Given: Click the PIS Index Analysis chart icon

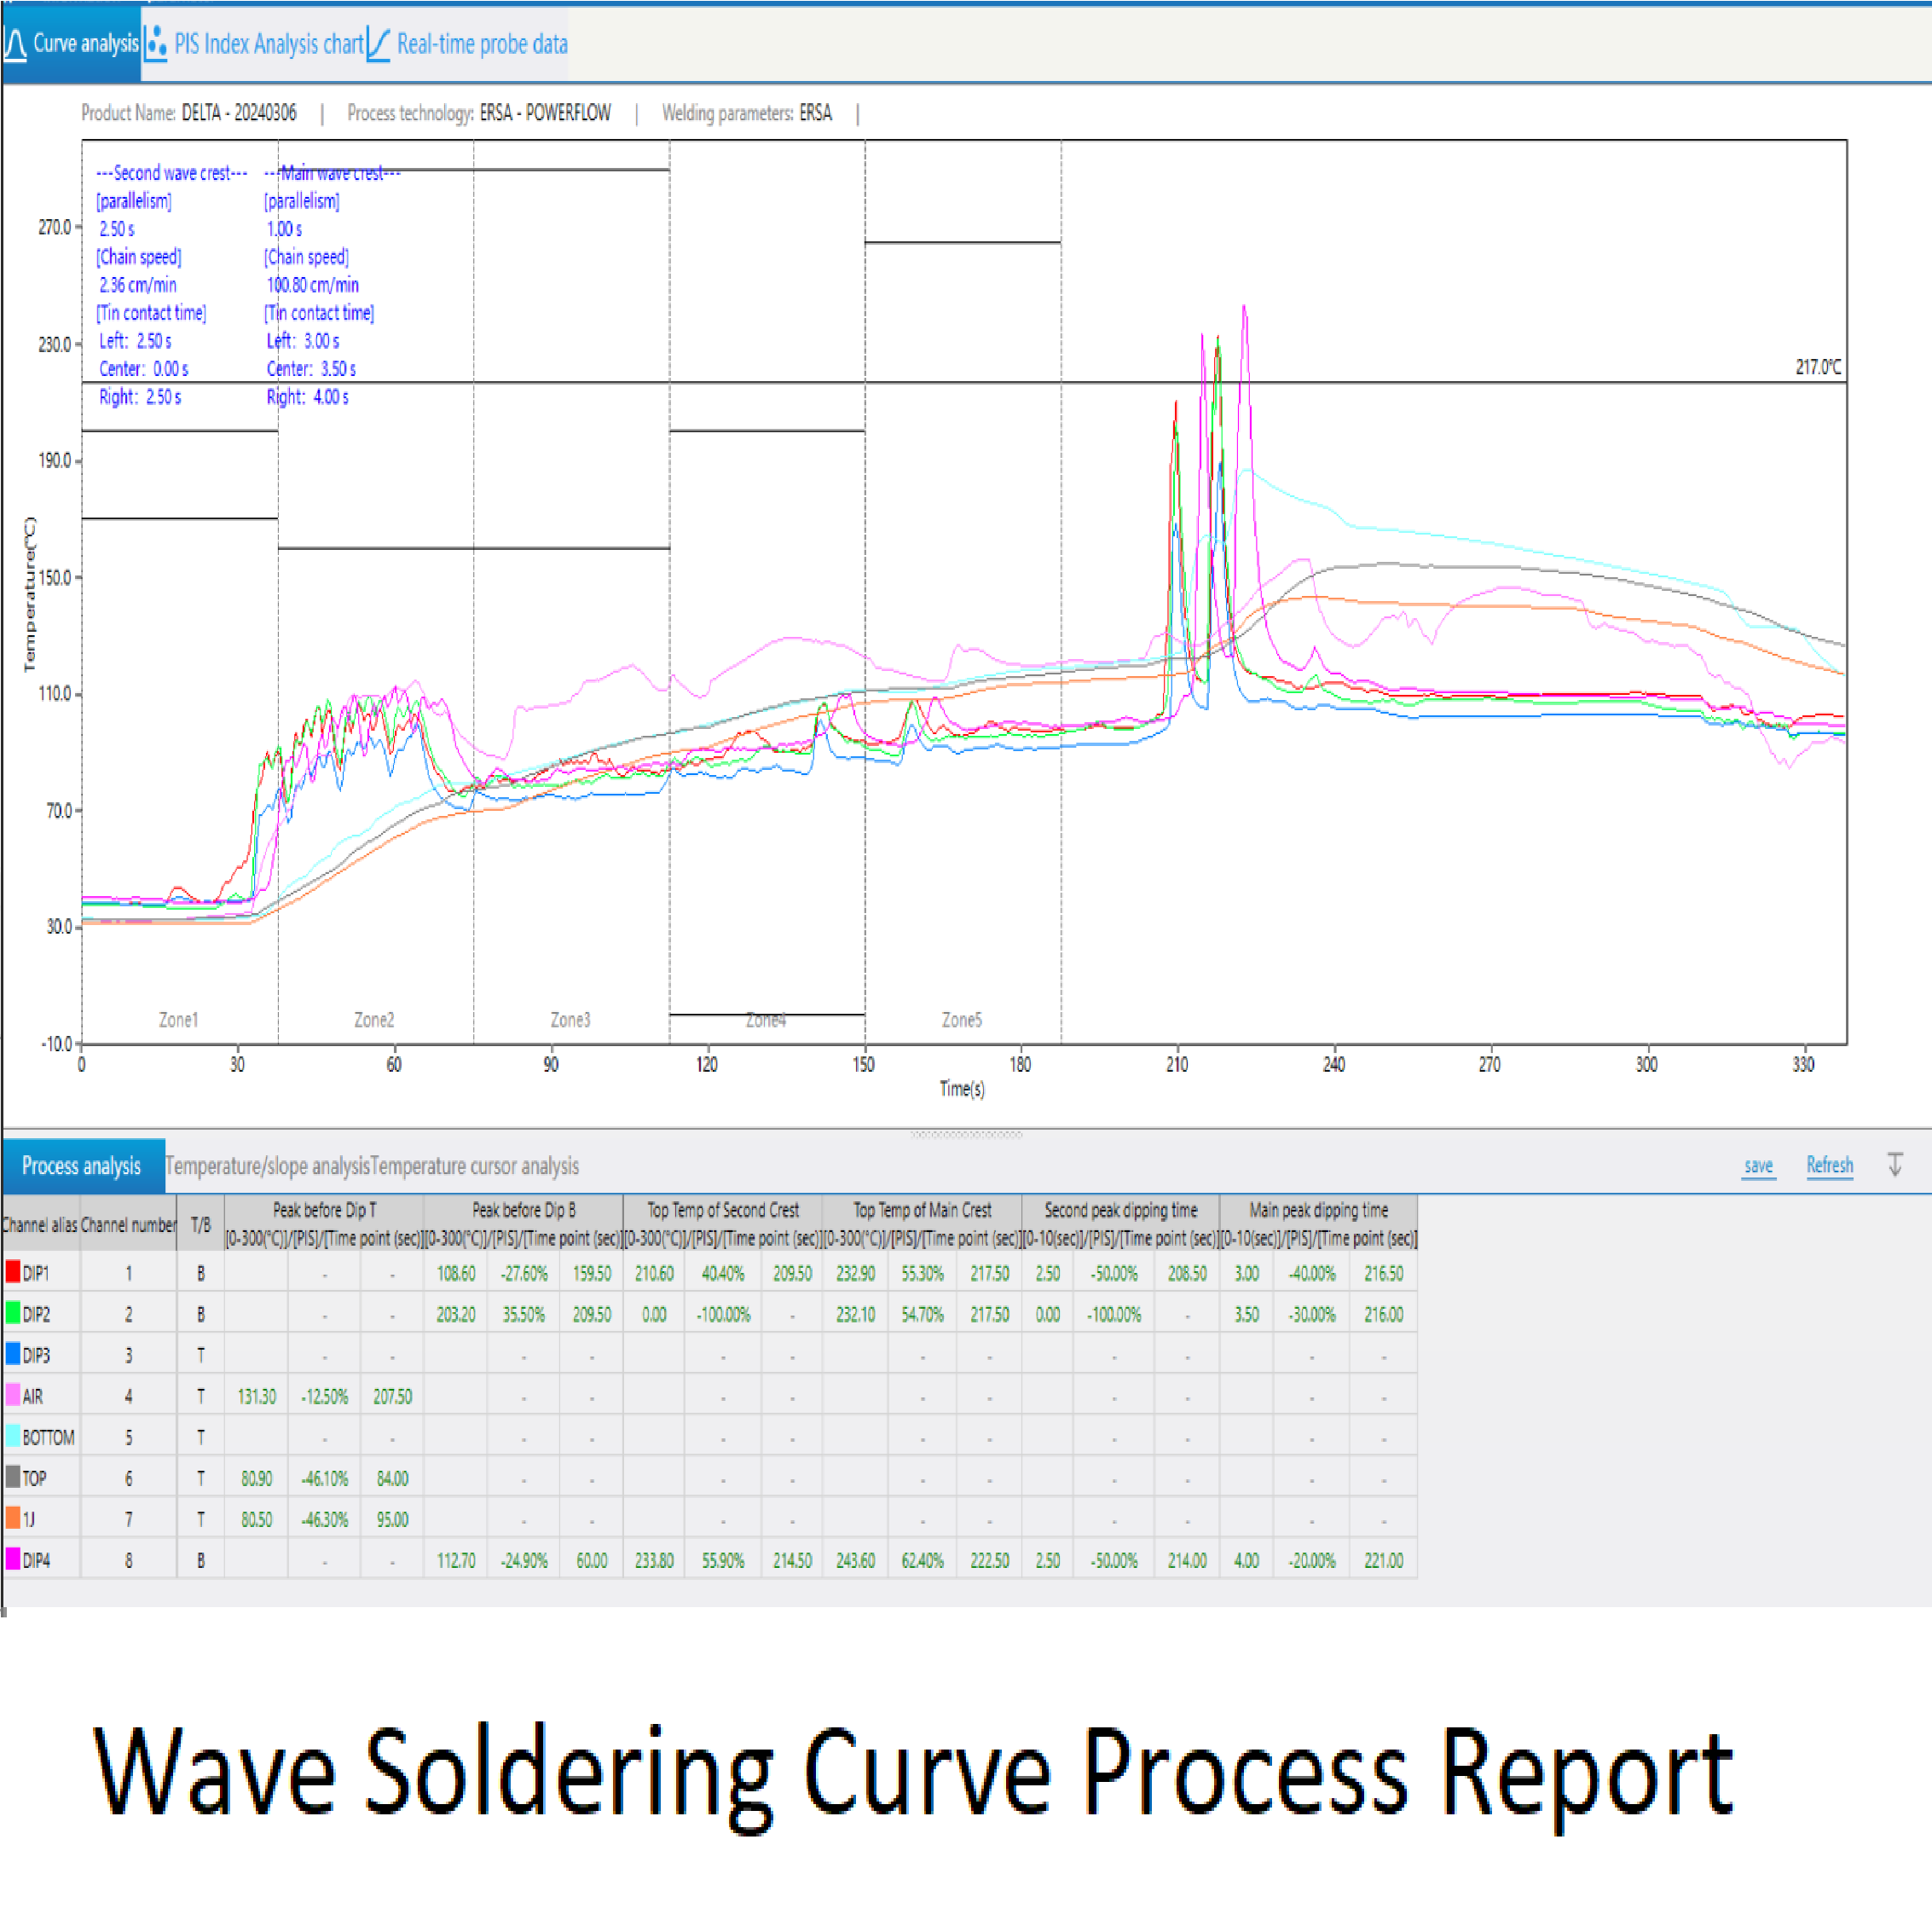Looking at the screenshot, I should click(x=156, y=44).
